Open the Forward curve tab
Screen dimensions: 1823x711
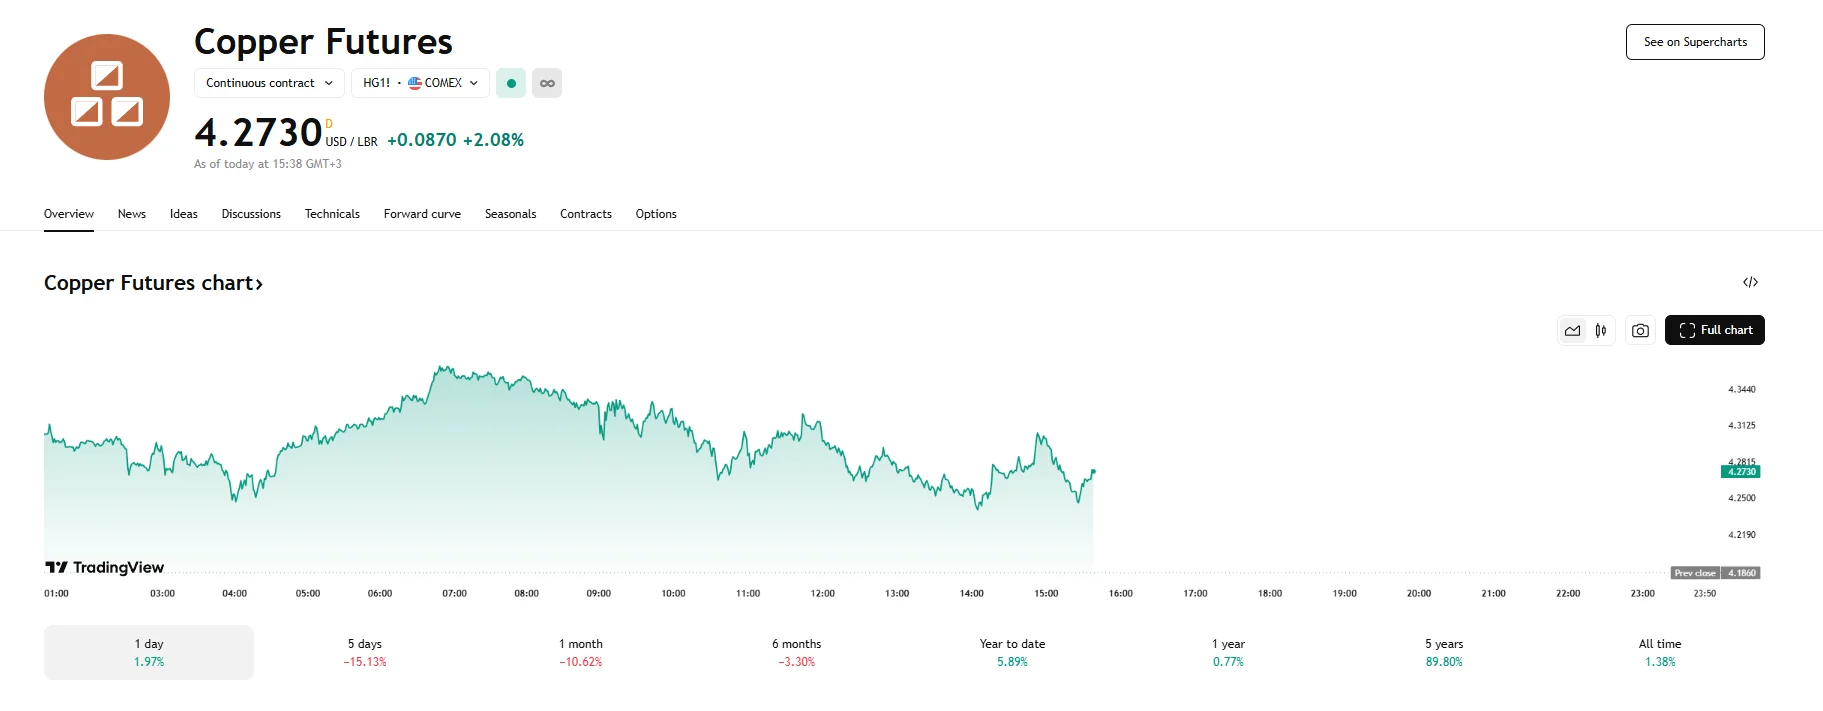tap(422, 214)
